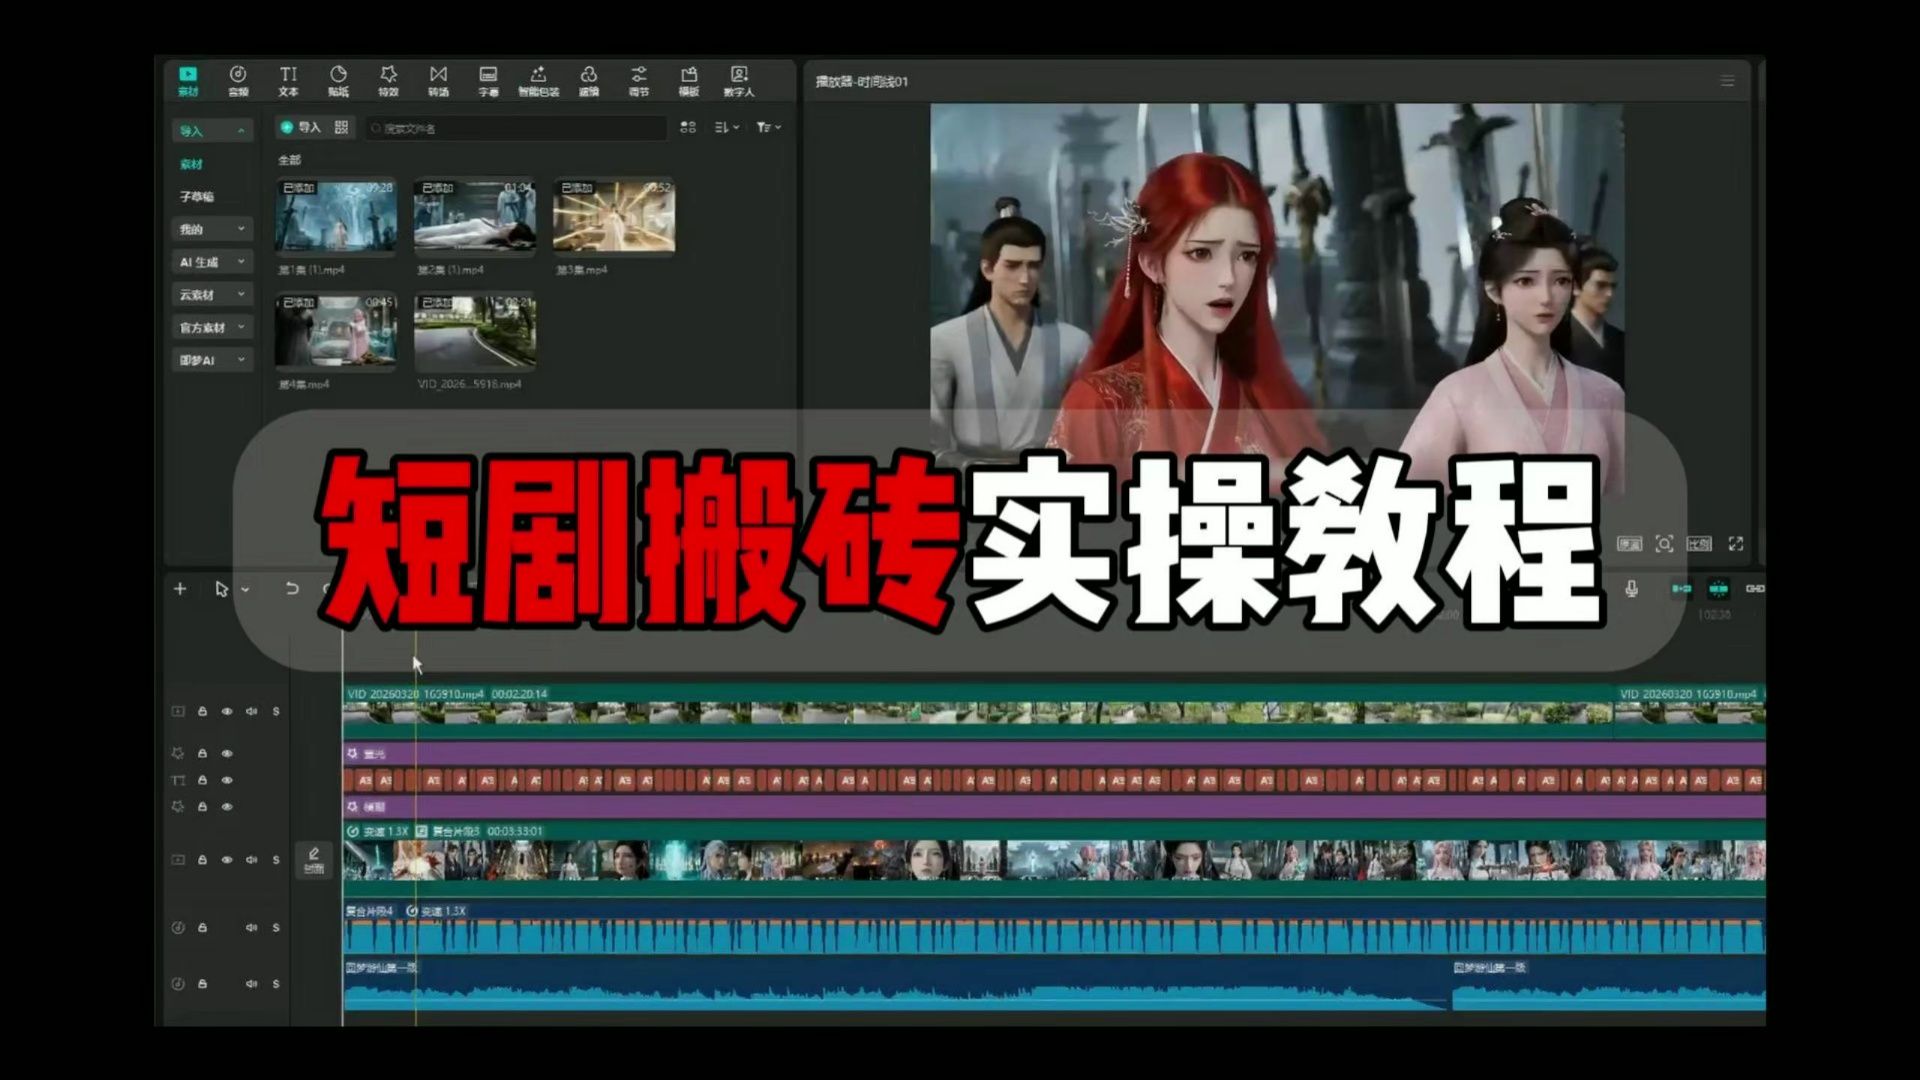Switch media view layout icon
The height and width of the screenshot is (1080, 1920).
pos(688,127)
